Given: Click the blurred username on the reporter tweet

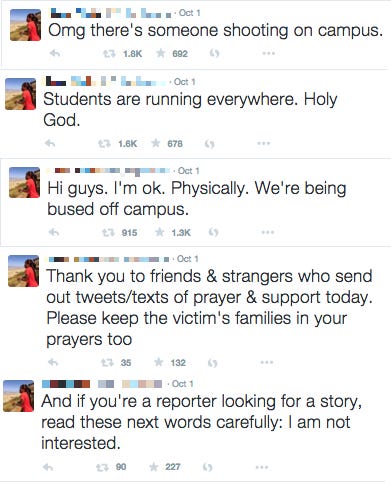Looking at the screenshot, I should (102, 384).
